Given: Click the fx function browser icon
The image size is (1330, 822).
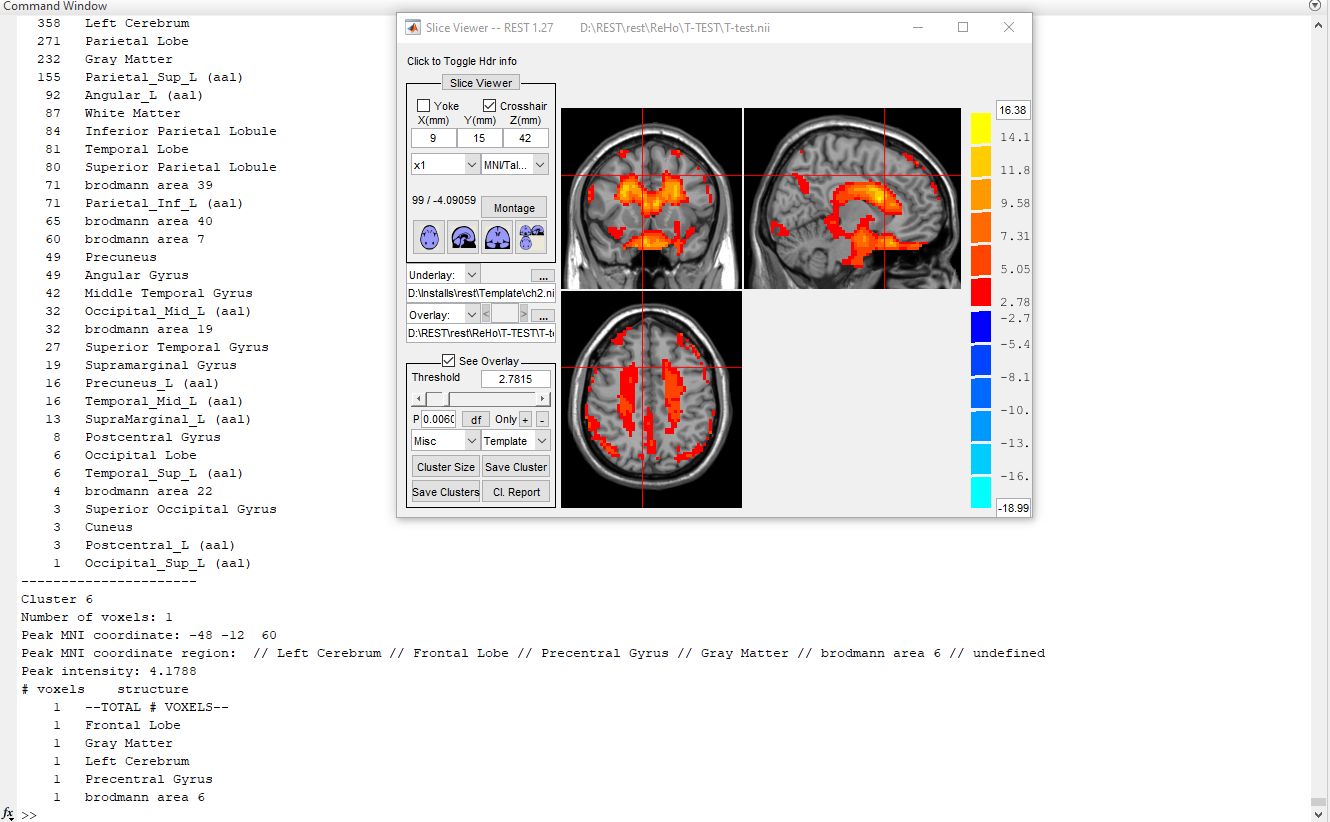Looking at the screenshot, I should point(8,814).
